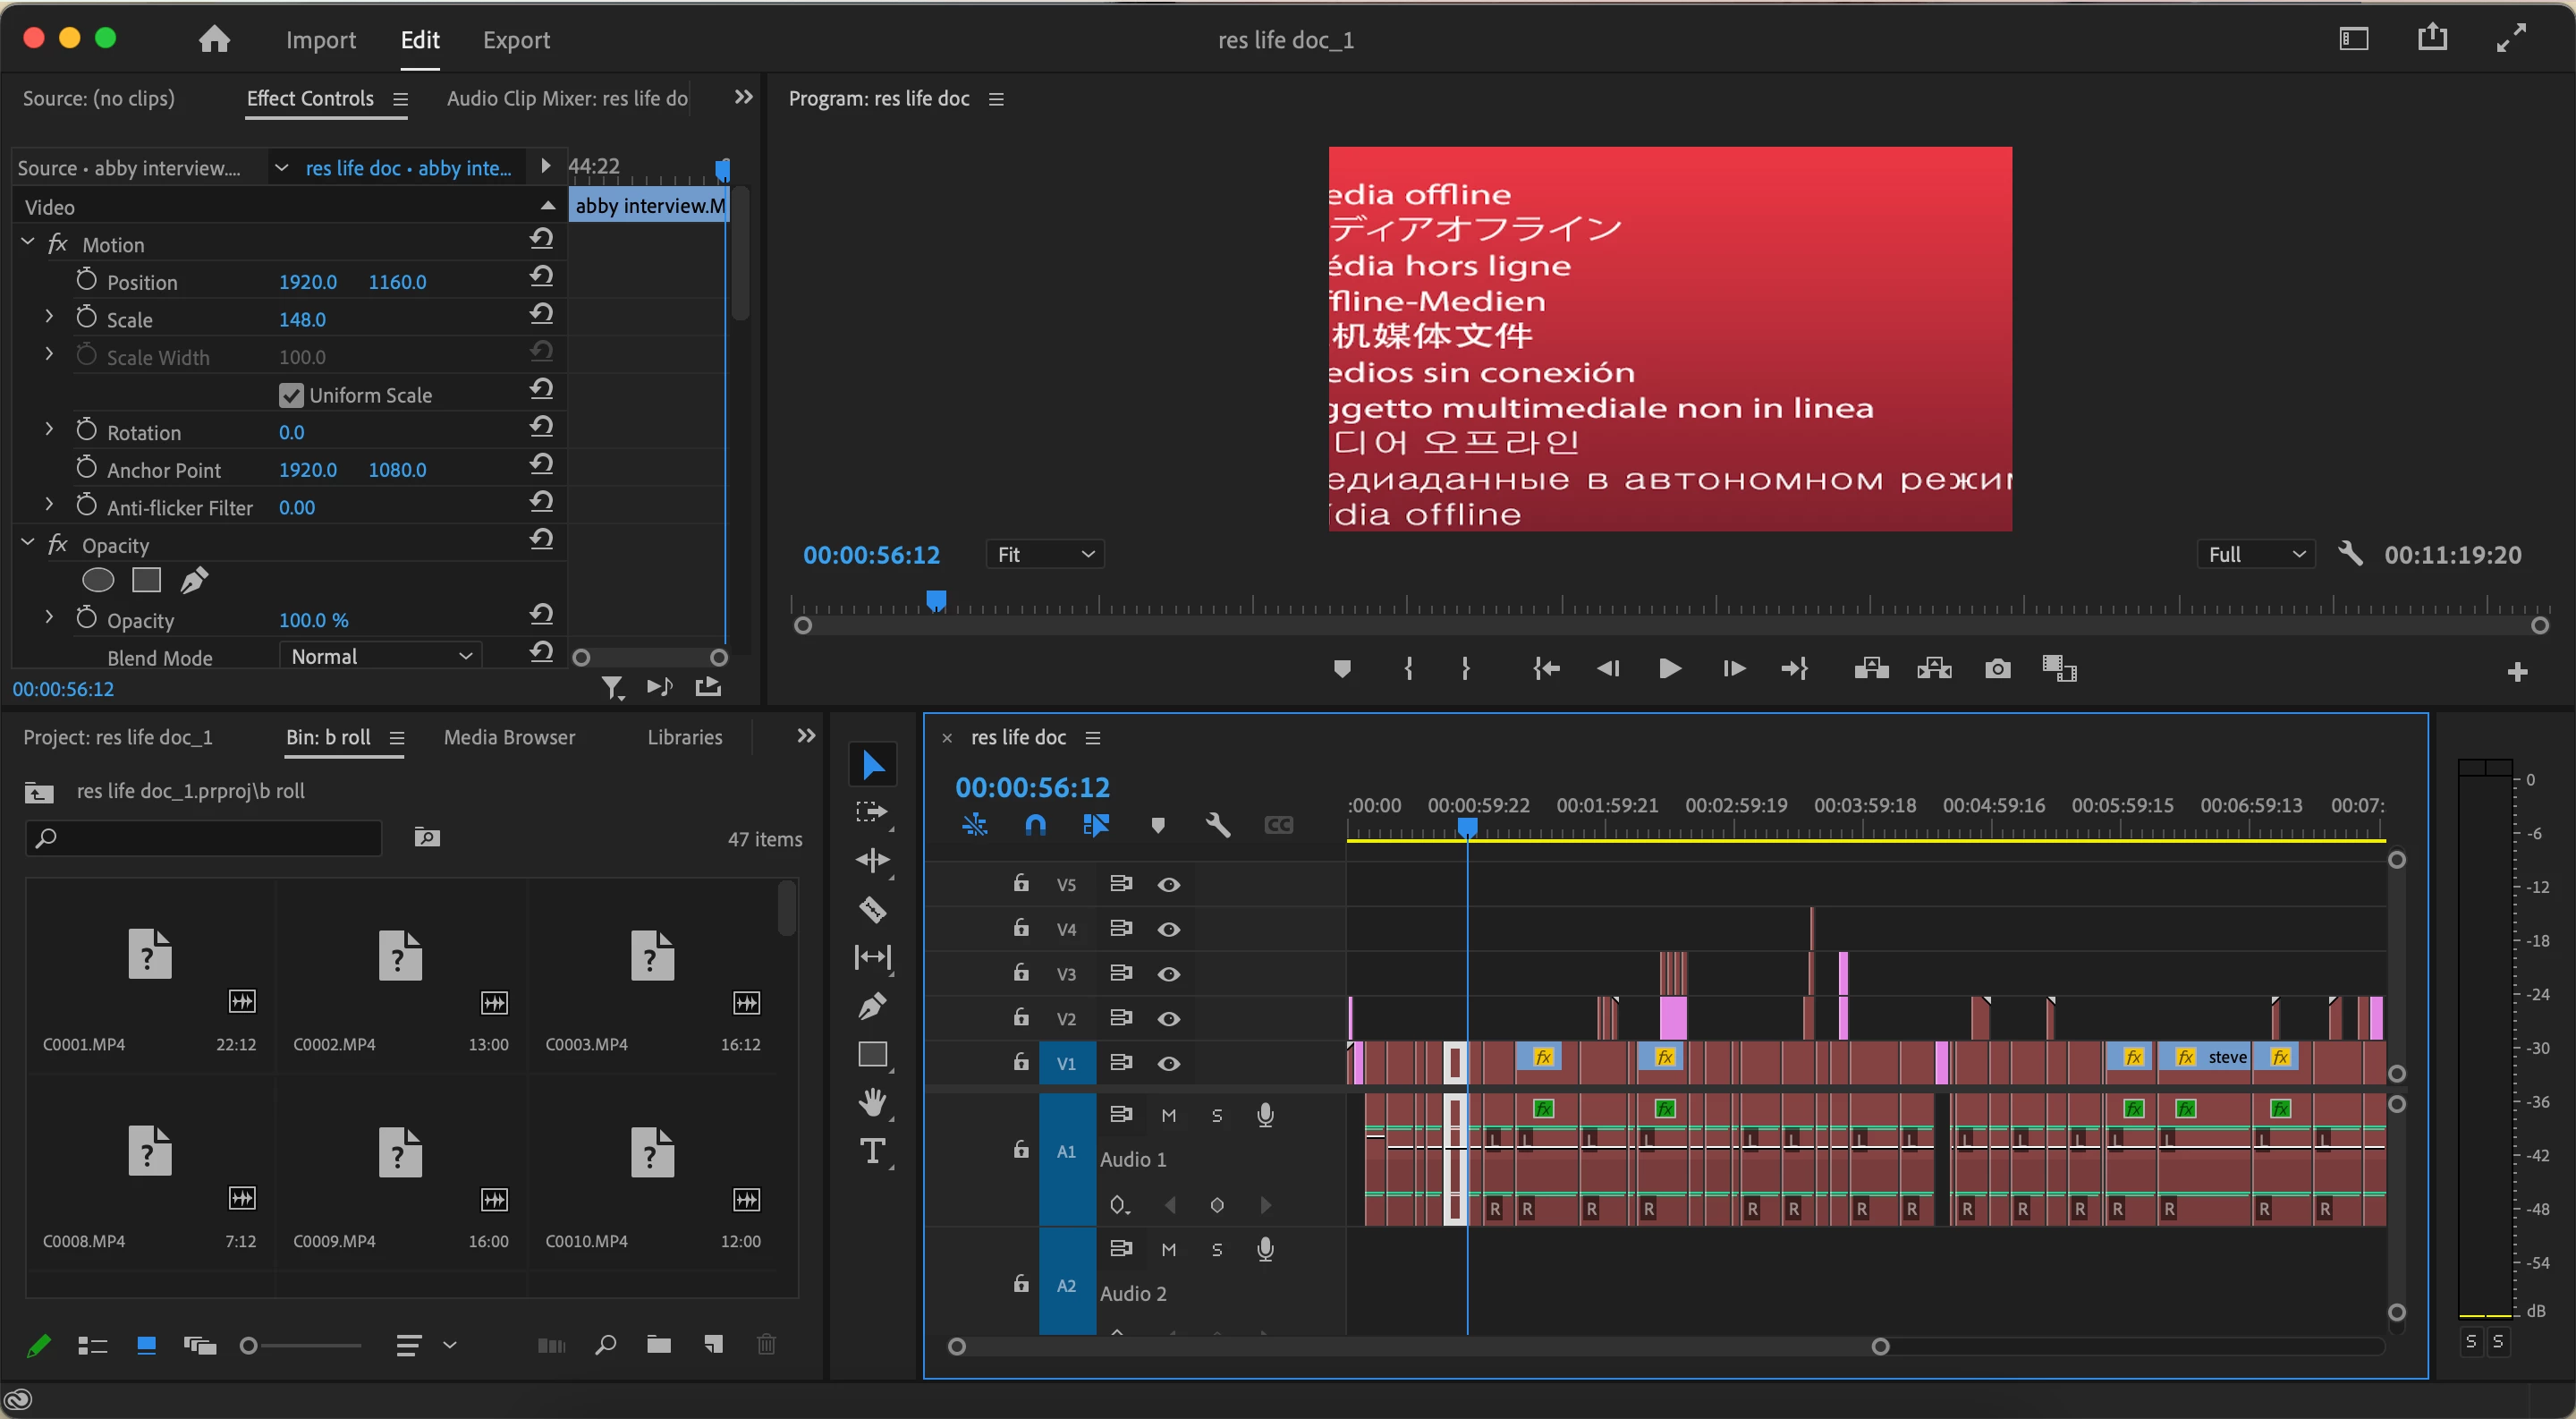Select the Razor tool in toolbar

tap(872, 909)
